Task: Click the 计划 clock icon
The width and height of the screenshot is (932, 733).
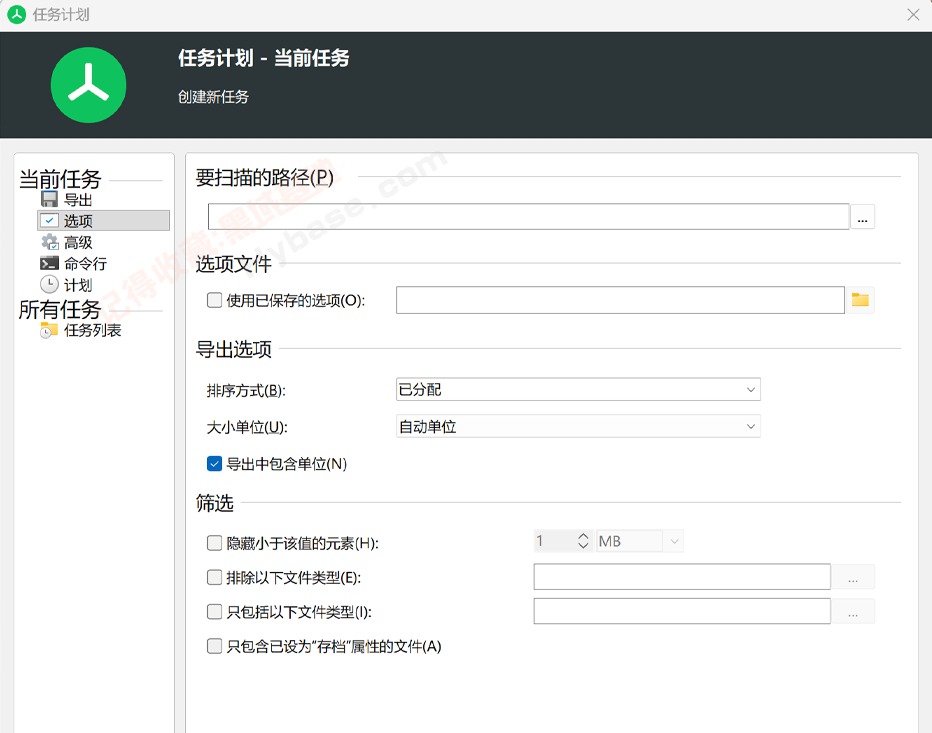Action: click(x=49, y=285)
